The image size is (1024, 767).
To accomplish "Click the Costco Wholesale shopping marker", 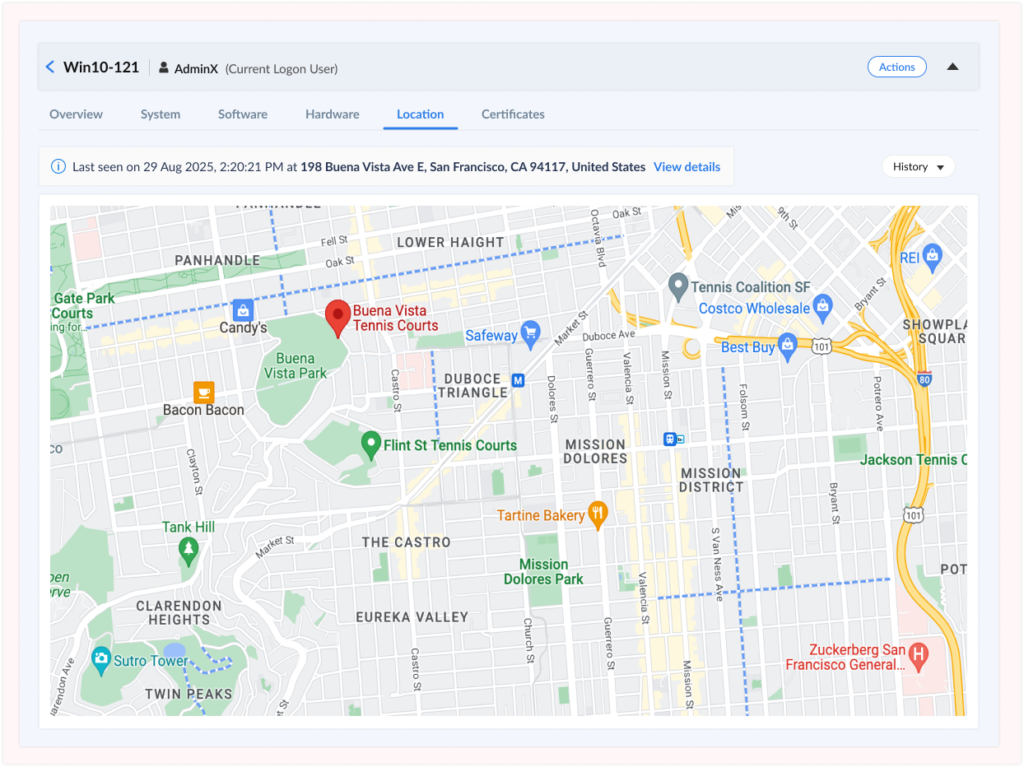I will tap(823, 308).
